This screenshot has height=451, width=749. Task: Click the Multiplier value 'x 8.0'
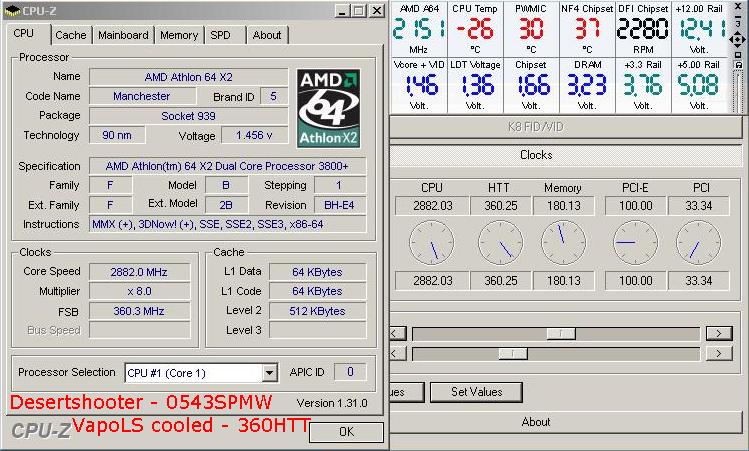tap(139, 291)
